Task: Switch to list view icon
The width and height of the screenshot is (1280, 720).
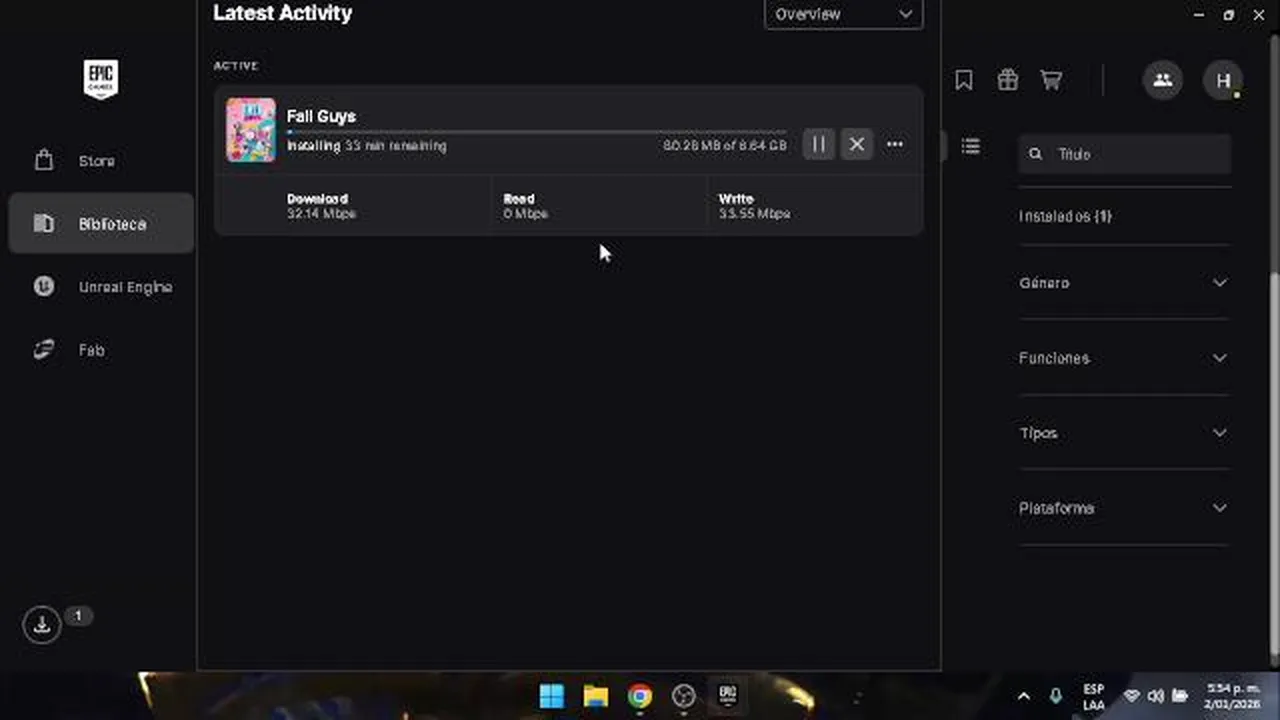Action: (971, 147)
